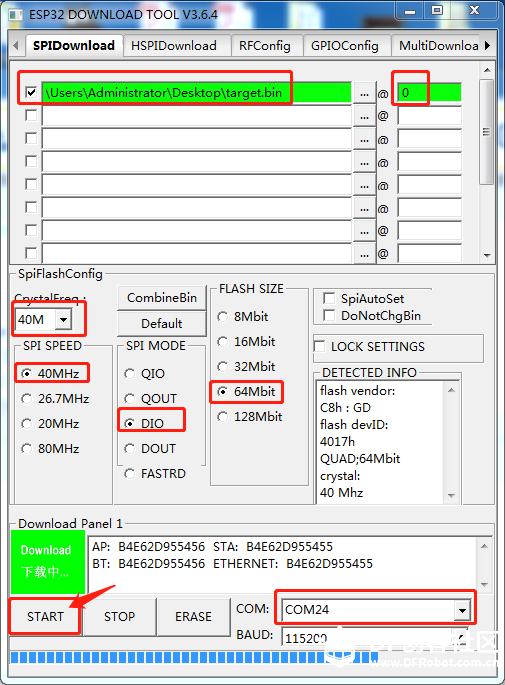Click the green Download status indicator
This screenshot has width=505, height=685.
click(x=48, y=561)
